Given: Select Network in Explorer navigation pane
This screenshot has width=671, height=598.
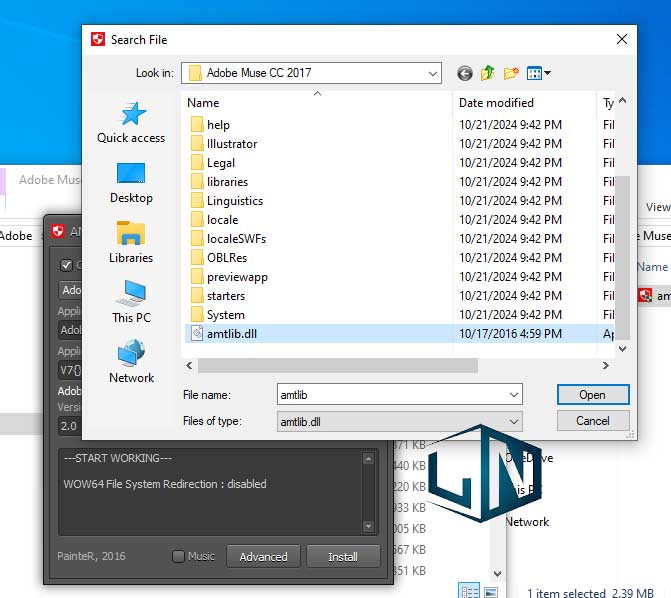Looking at the screenshot, I should (x=527, y=522).
